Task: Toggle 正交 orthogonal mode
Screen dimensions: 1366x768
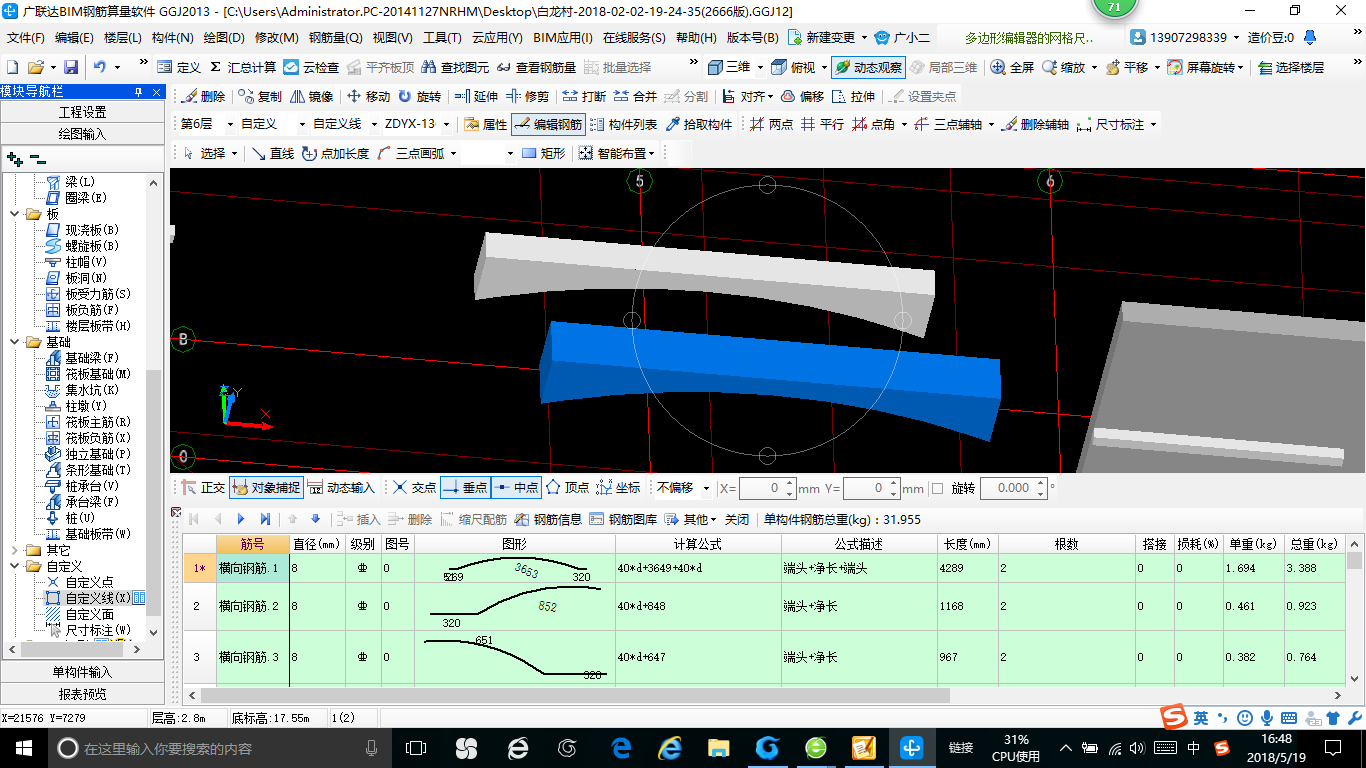Action: tap(203, 488)
